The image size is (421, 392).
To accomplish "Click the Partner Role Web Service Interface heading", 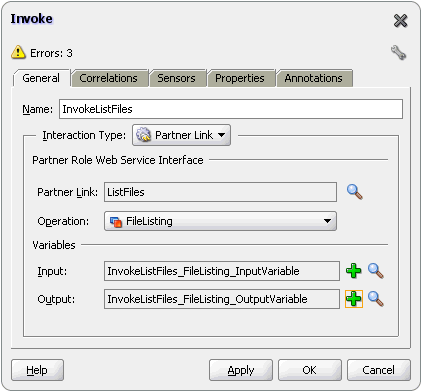I will [118, 160].
